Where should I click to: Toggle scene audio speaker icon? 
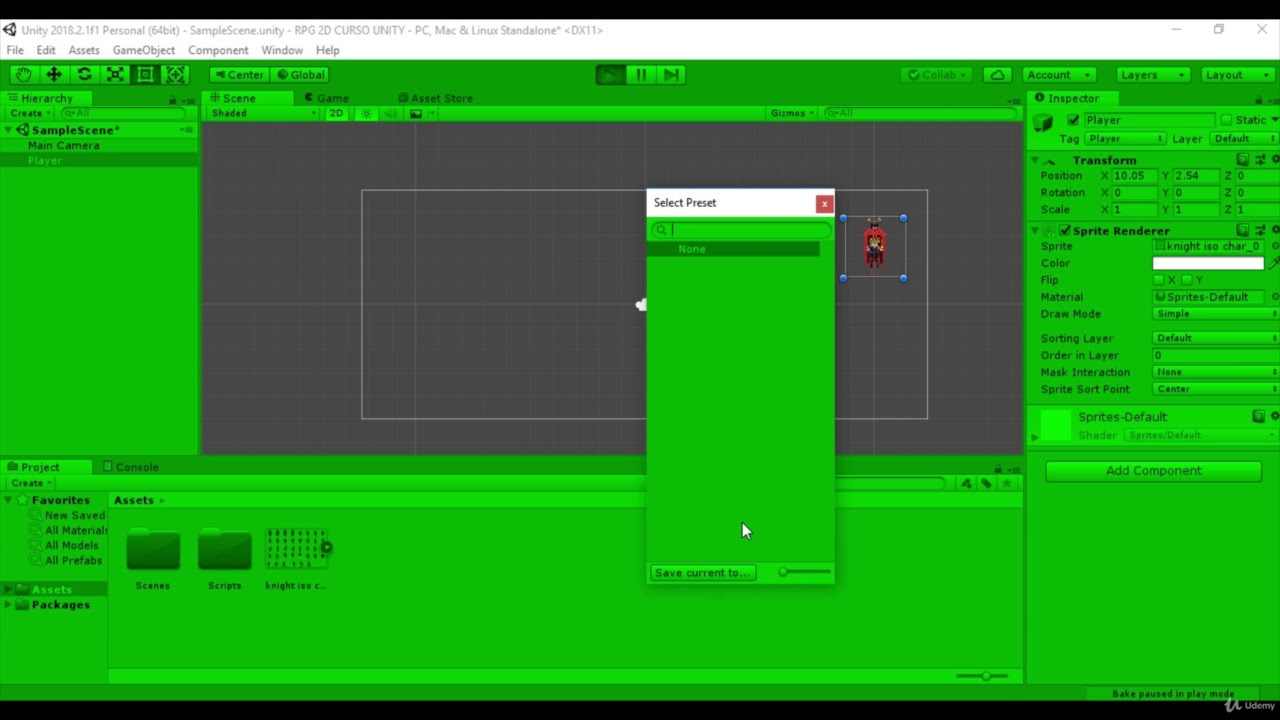(390, 113)
